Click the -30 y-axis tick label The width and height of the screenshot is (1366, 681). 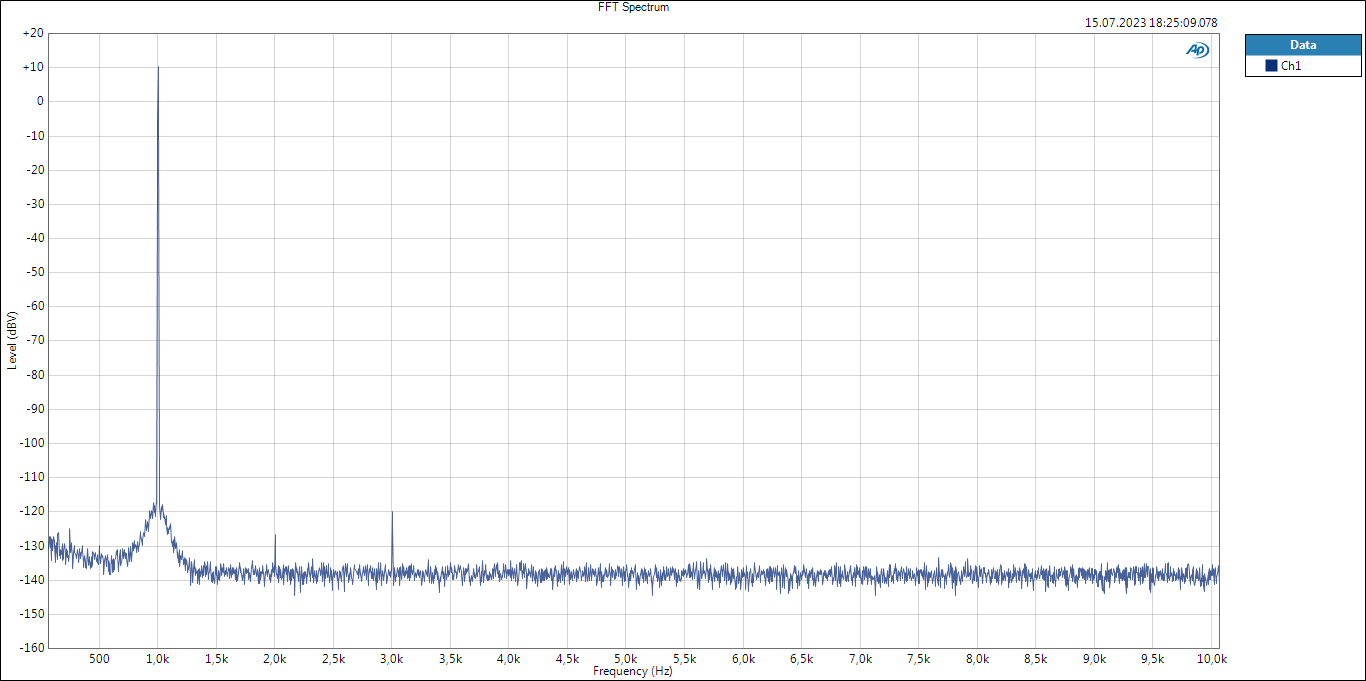(34, 204)
